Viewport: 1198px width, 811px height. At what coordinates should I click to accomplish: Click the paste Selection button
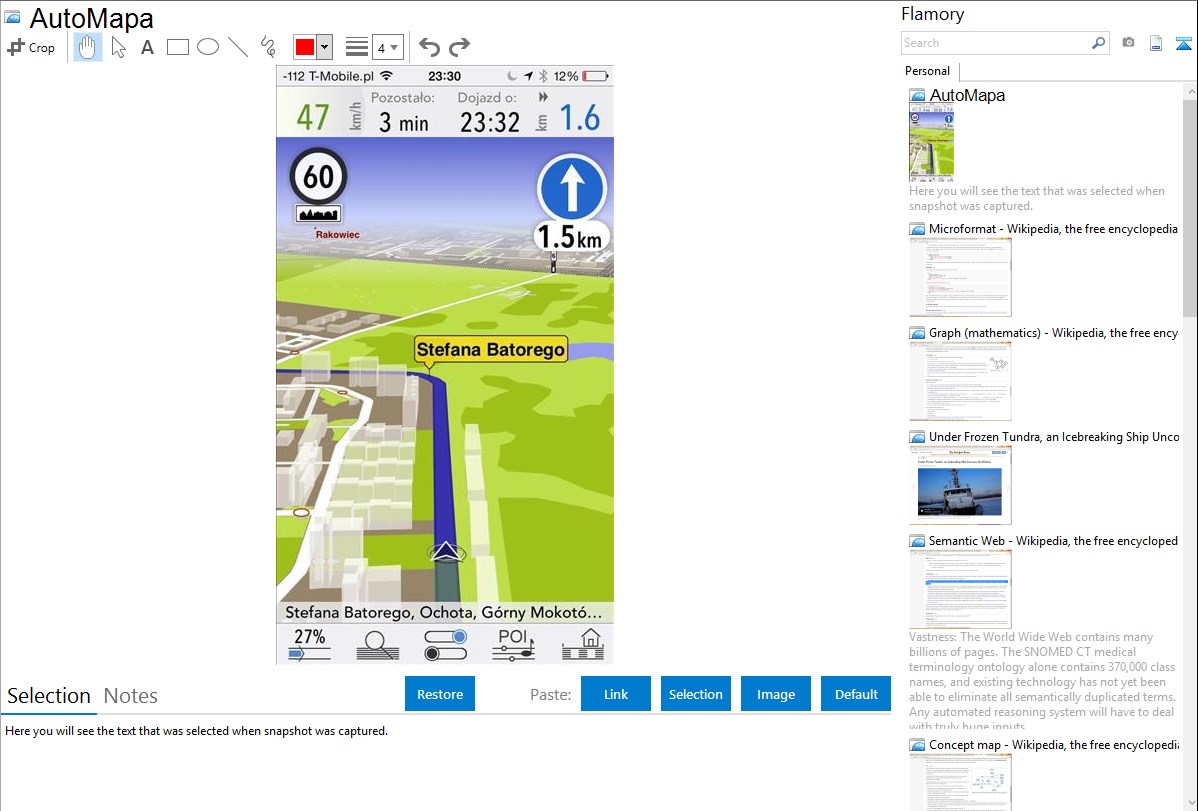pyautogui.click(x=695, y=694)
